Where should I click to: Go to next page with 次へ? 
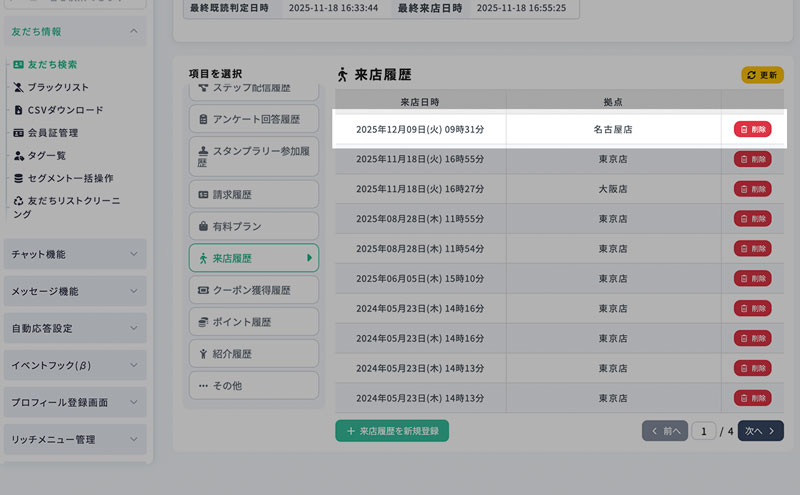click(x=760, y=431)
